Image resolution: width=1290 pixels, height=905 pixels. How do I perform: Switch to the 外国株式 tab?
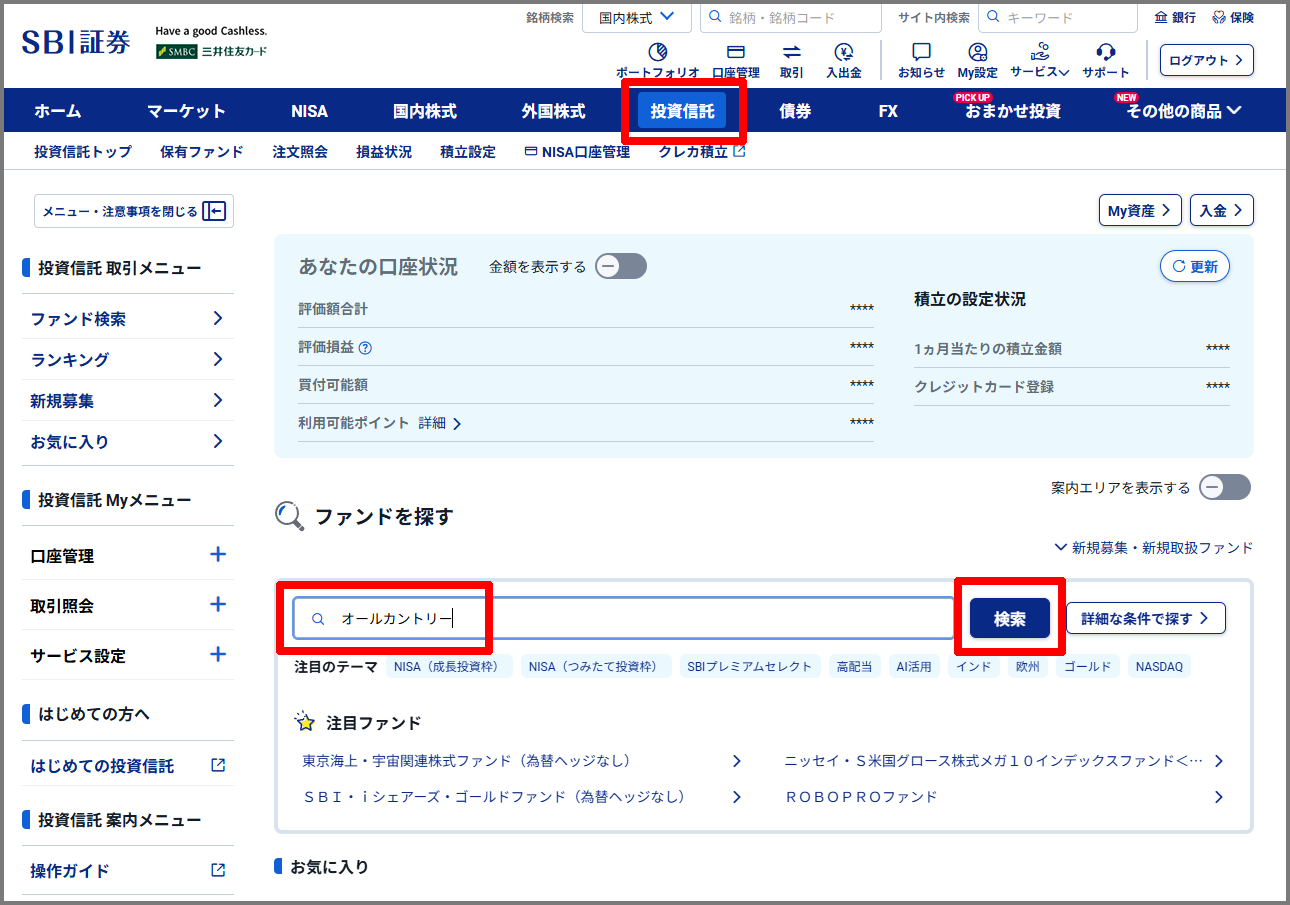(x=556, y=110)
